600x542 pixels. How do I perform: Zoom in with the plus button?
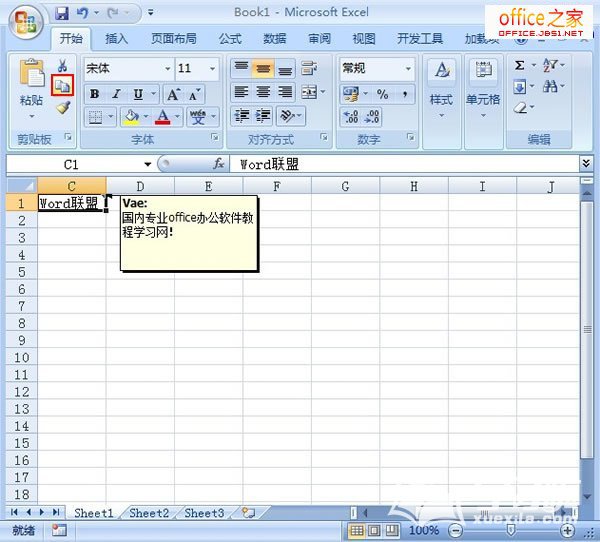pos(567,531)
